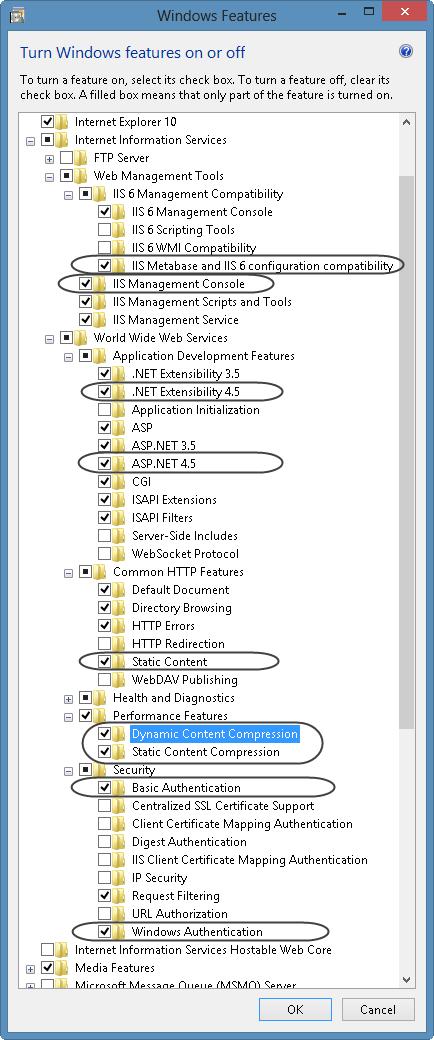Enable the WebDAV Publishing checkbox
The width and height of the screenshot is (434, 1040).
tap(104, 679)
